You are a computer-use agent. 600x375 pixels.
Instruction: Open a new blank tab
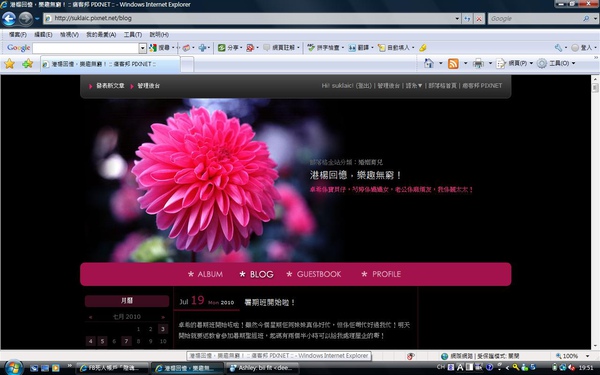tap(187, 64)
